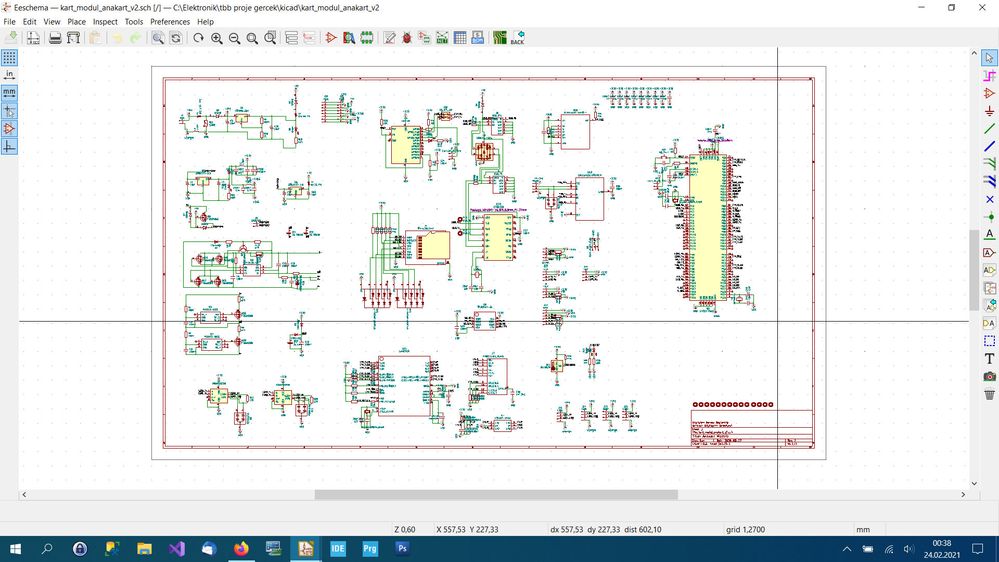This screenshot has height=562, width=999.
Task: Switch units to inches
Action: click(x=9, y=75)
